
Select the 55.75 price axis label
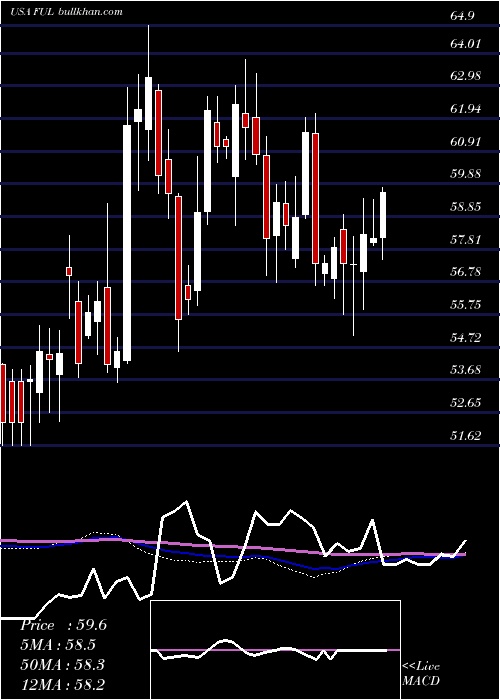click(466, 304)
